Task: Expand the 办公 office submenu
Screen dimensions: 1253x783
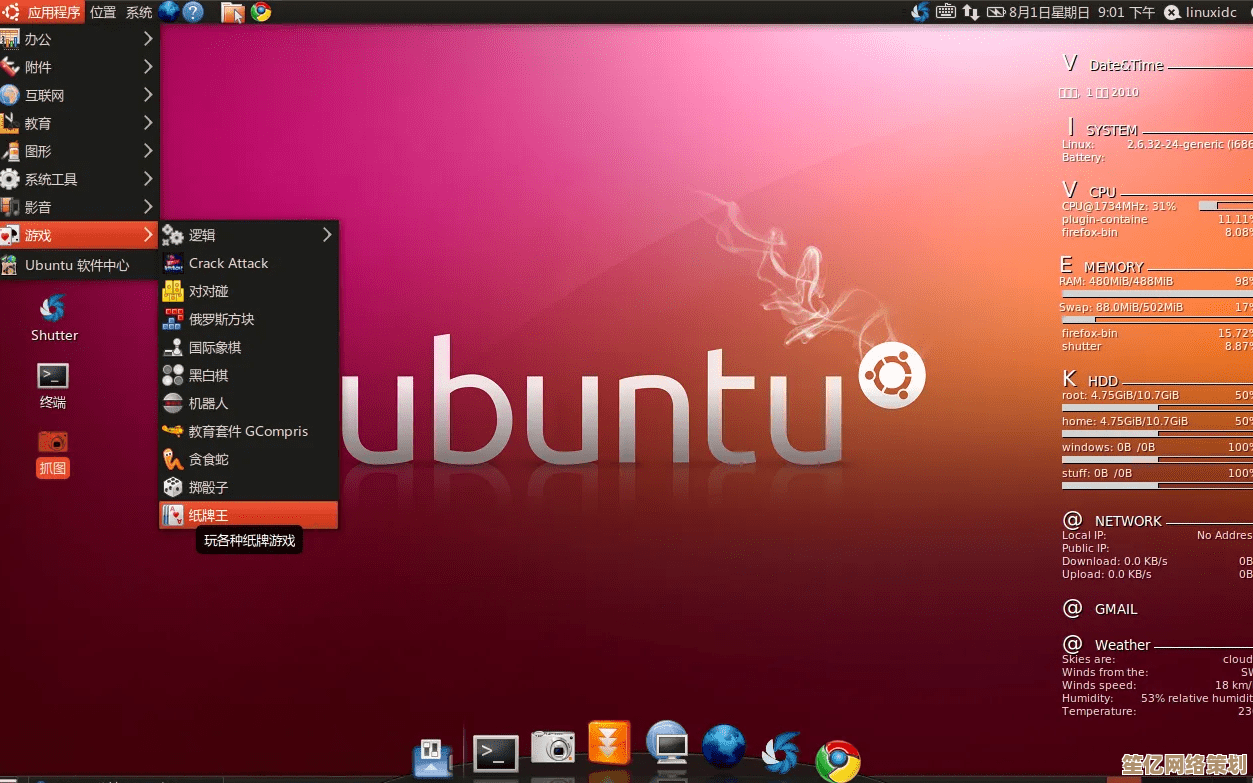Action: tap(78, 39)
